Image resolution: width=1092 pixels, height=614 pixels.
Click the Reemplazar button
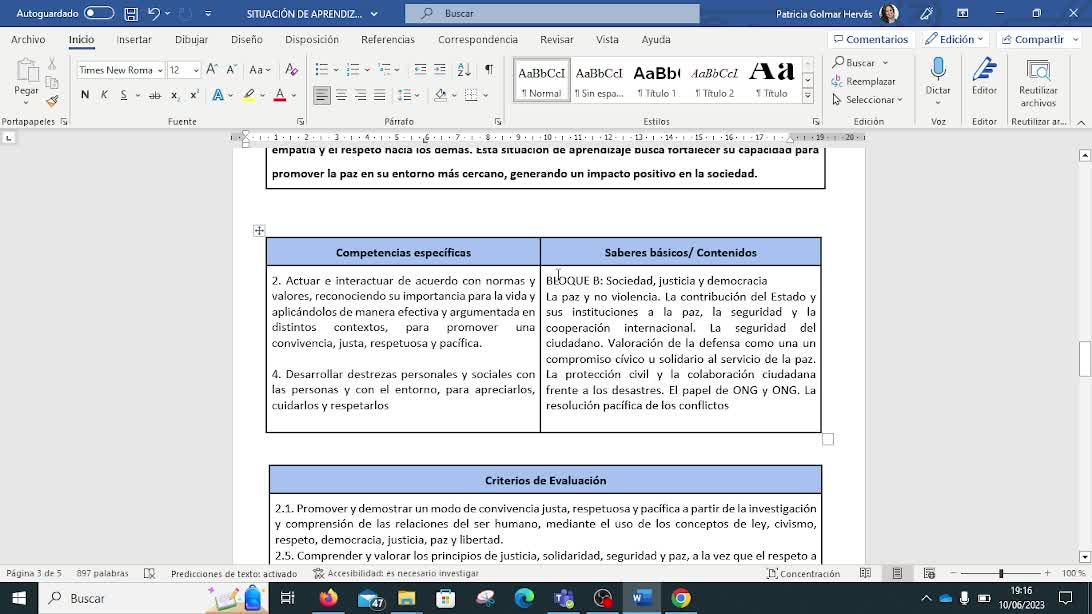tap(864, 81)
